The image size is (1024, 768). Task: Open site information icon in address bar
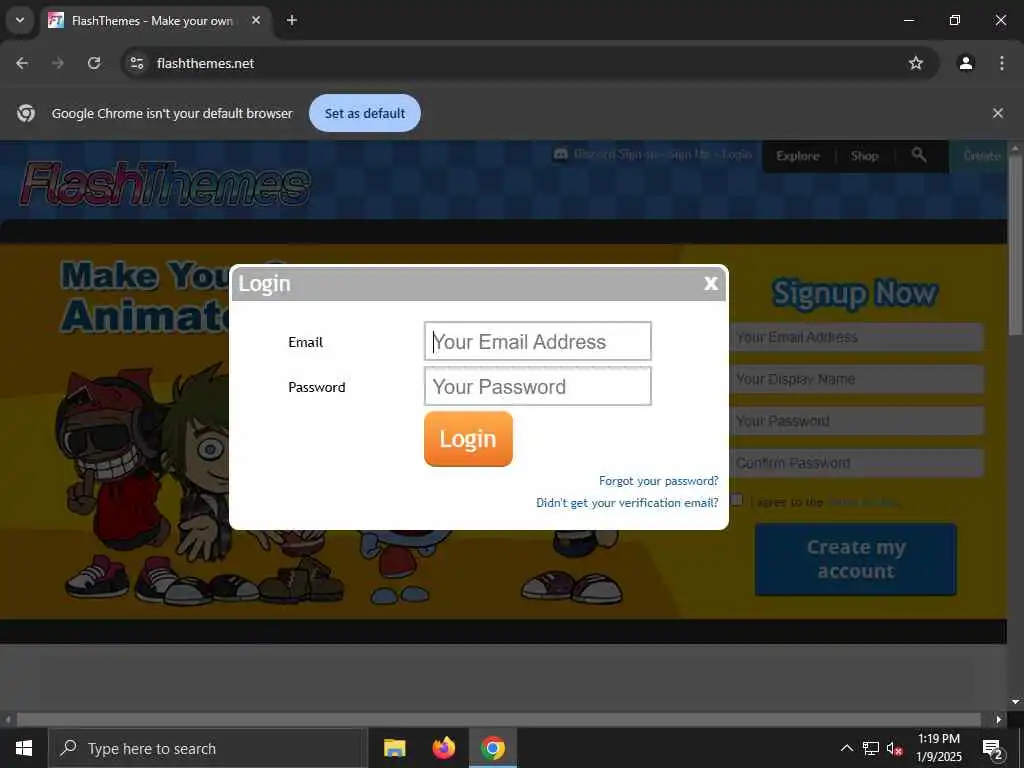[x=136, y=63]
